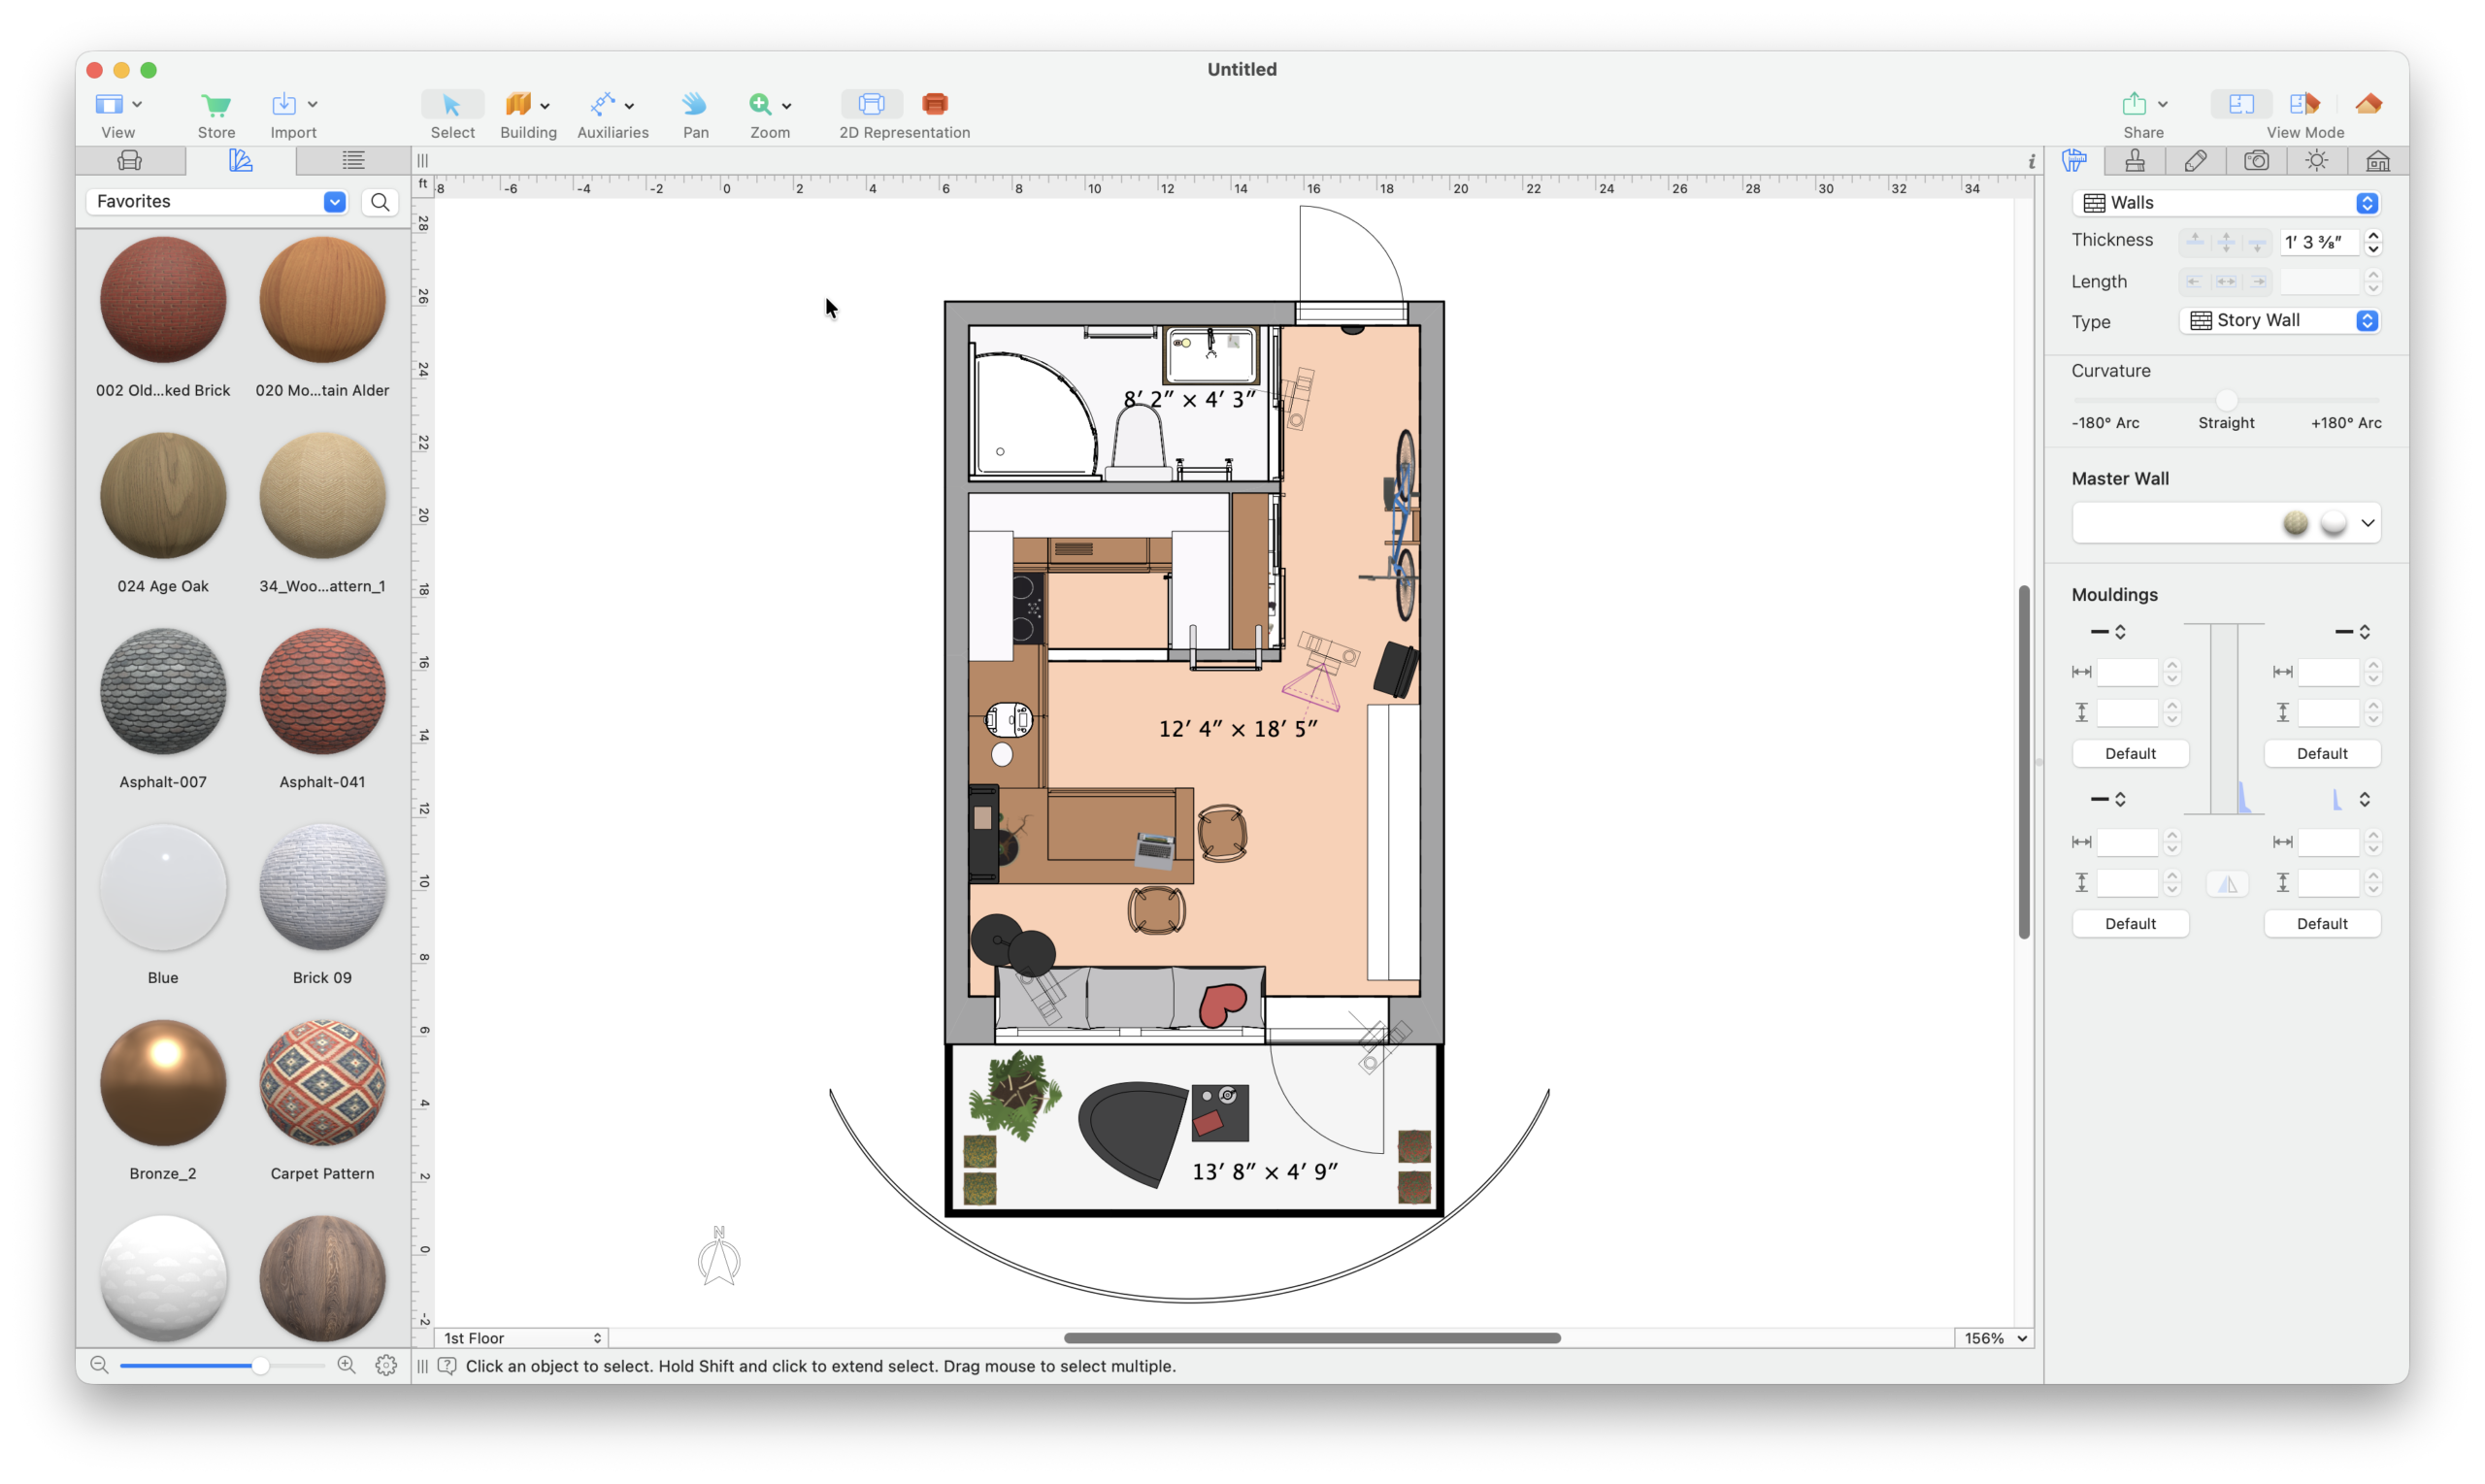Choose thickness alignment with downward arrow
This screenshot has width=2485, height=1484.
(x=2257, y=241)
